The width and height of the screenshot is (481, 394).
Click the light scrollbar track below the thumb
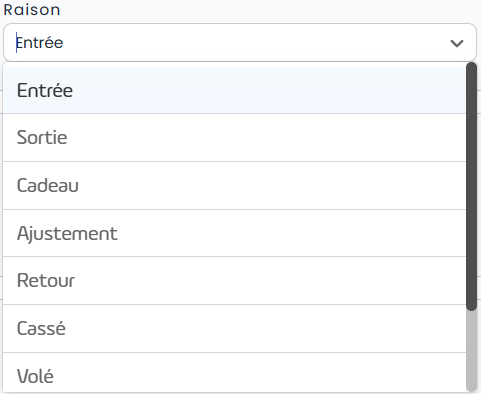pyautogui.click(x=471, y=351)
